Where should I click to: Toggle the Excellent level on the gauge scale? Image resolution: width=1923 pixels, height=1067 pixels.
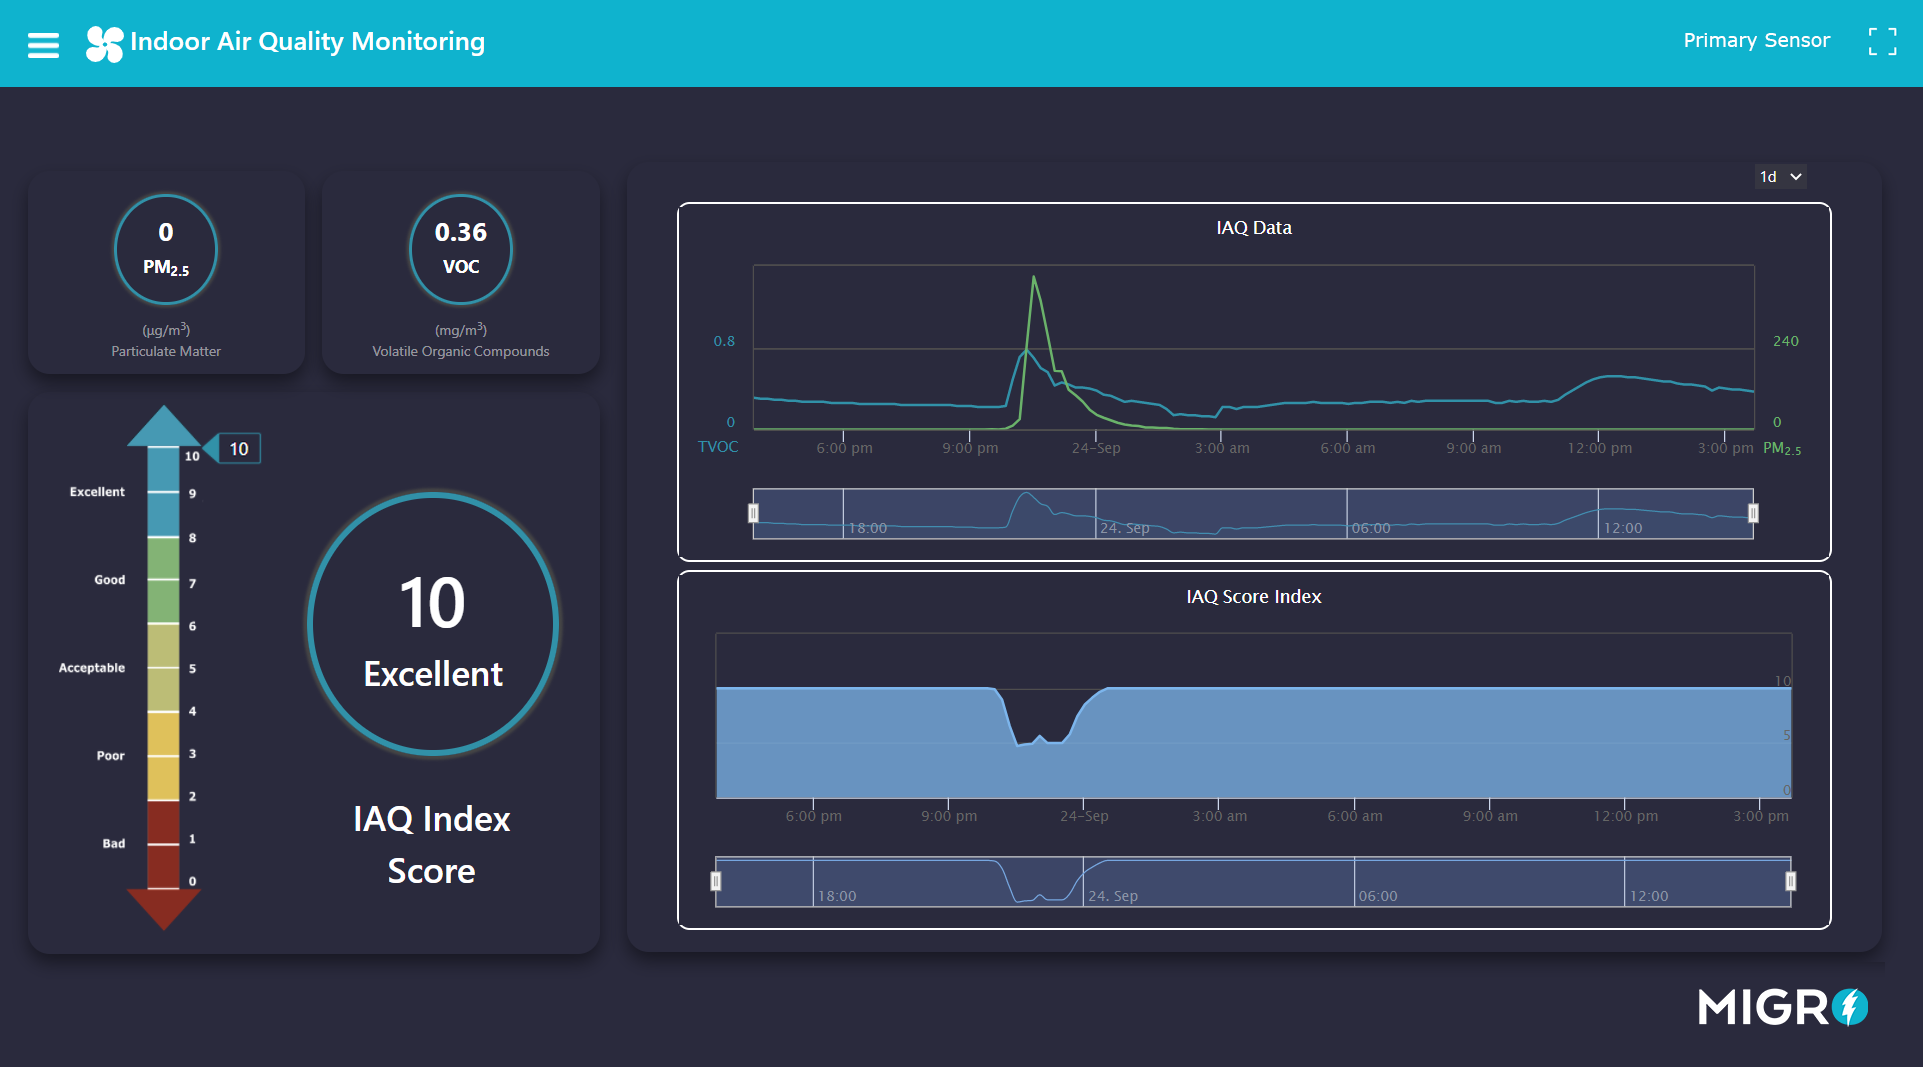click(96, 491)
